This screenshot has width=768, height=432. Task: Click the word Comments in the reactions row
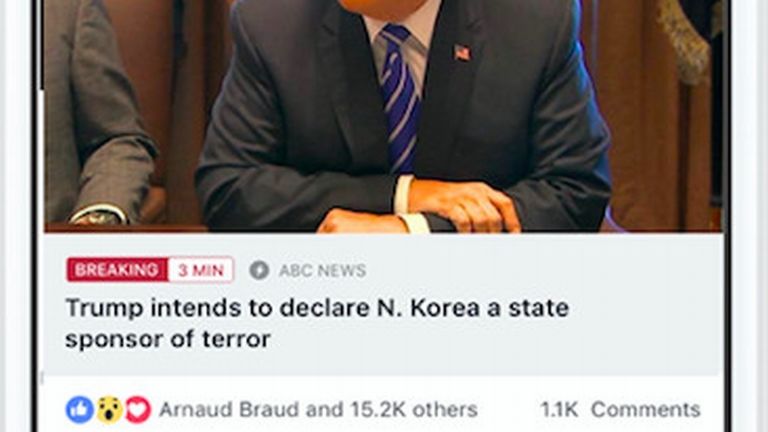[646, 409]
